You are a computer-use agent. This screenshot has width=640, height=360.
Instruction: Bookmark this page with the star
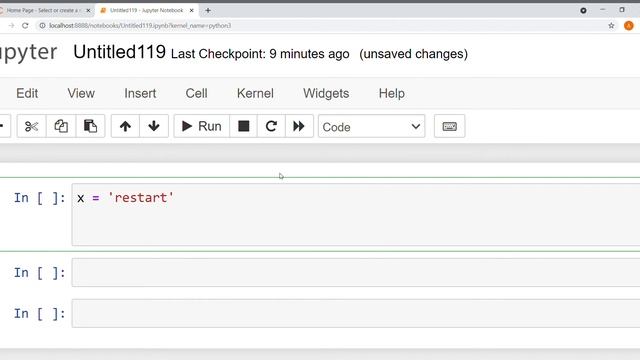point(611,25)
